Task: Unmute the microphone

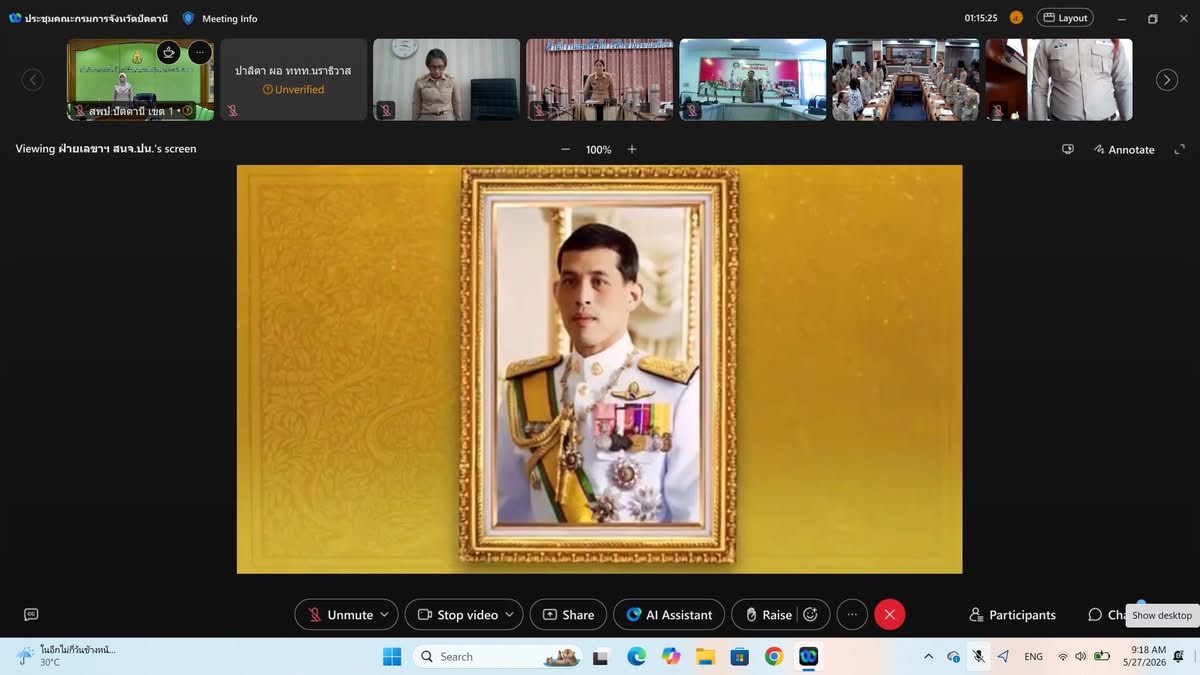Action: pyautogui.click(x=338, y=614)
